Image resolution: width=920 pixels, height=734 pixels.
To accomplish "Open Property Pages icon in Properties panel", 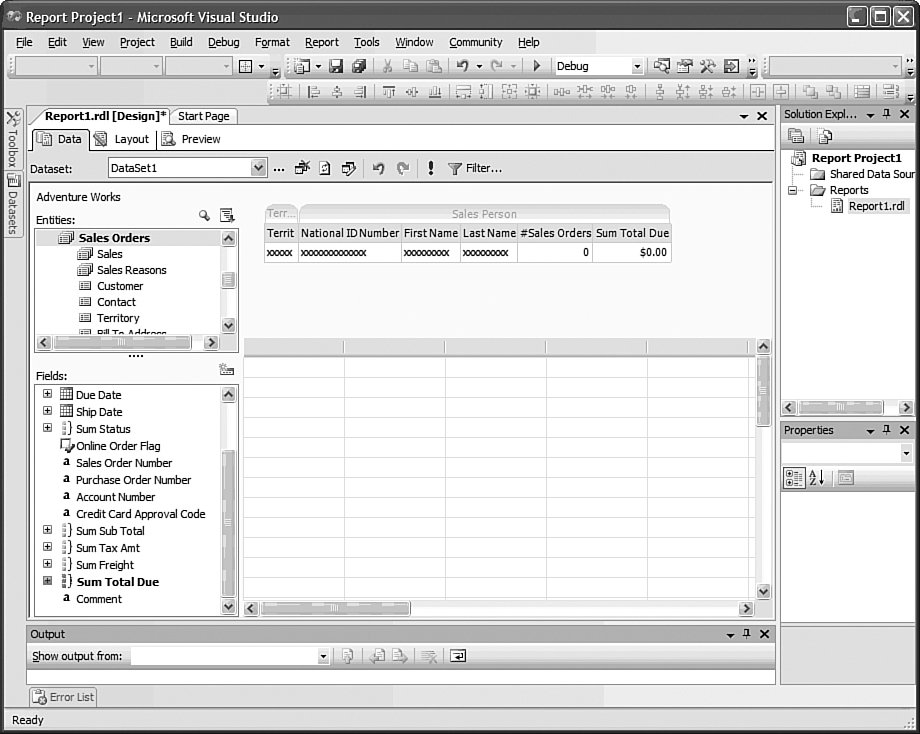I will [x=845, y=478].
